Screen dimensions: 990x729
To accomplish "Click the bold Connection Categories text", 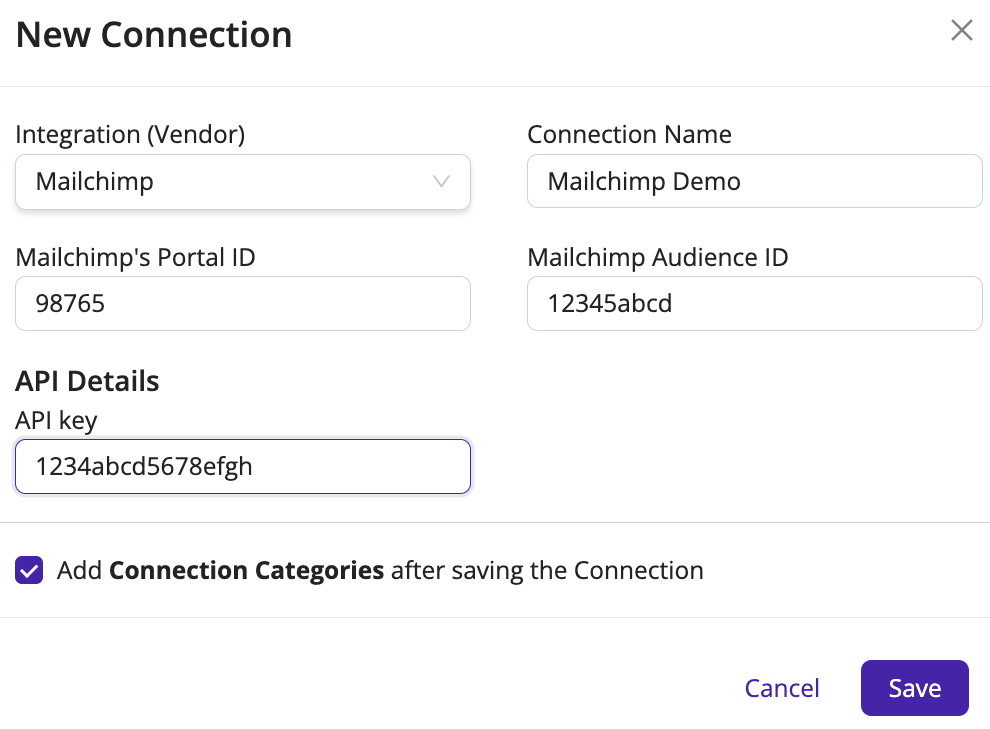I will point(246,571).
